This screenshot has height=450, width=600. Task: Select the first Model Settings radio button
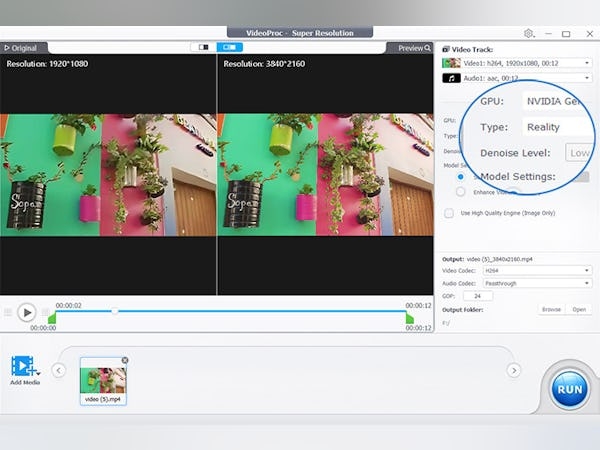pos(460,177)
